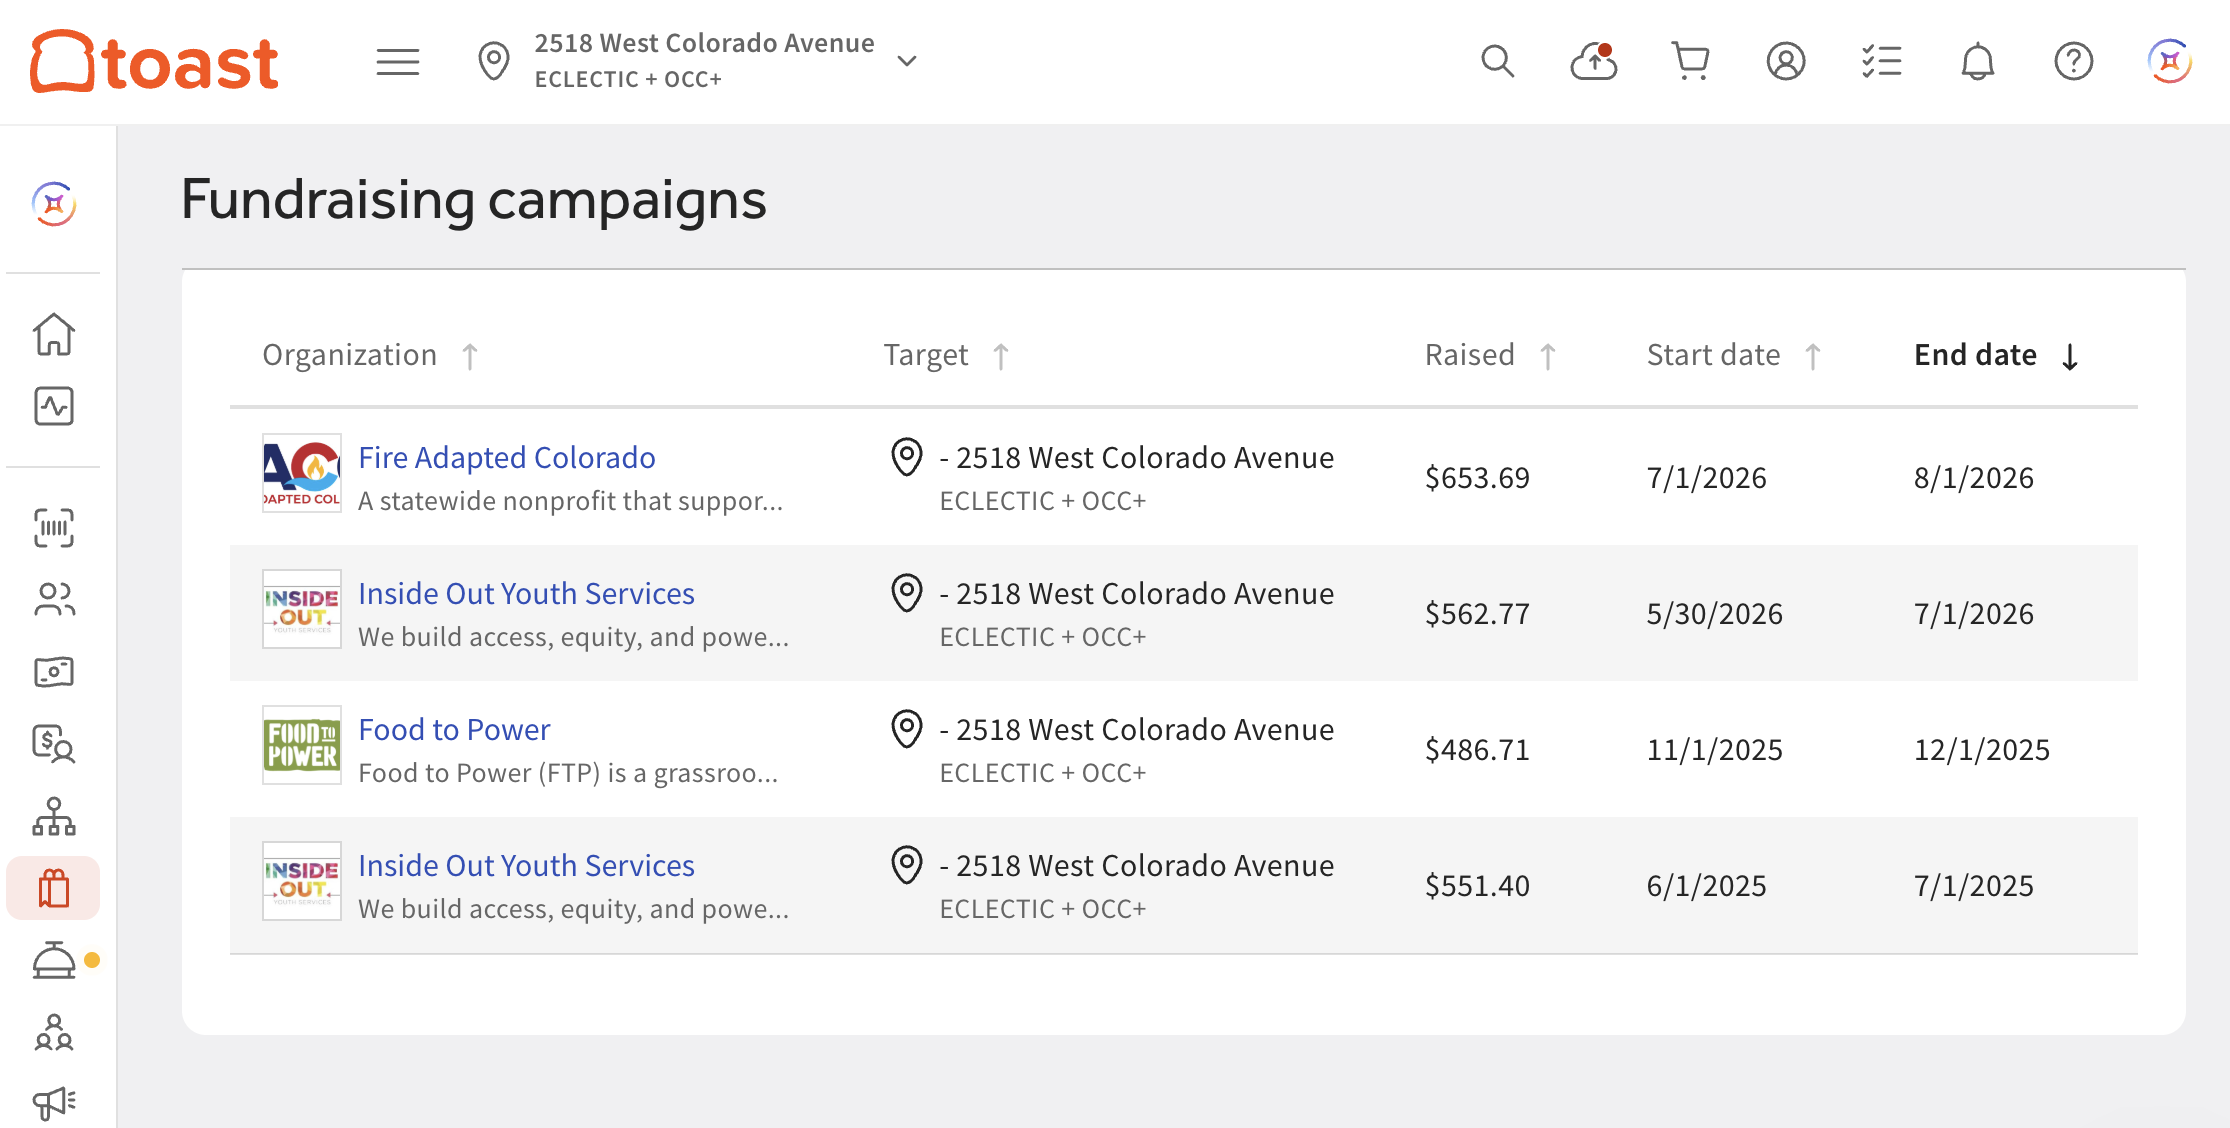
Task: Open the cloud publish icon
Action: 1594,62
